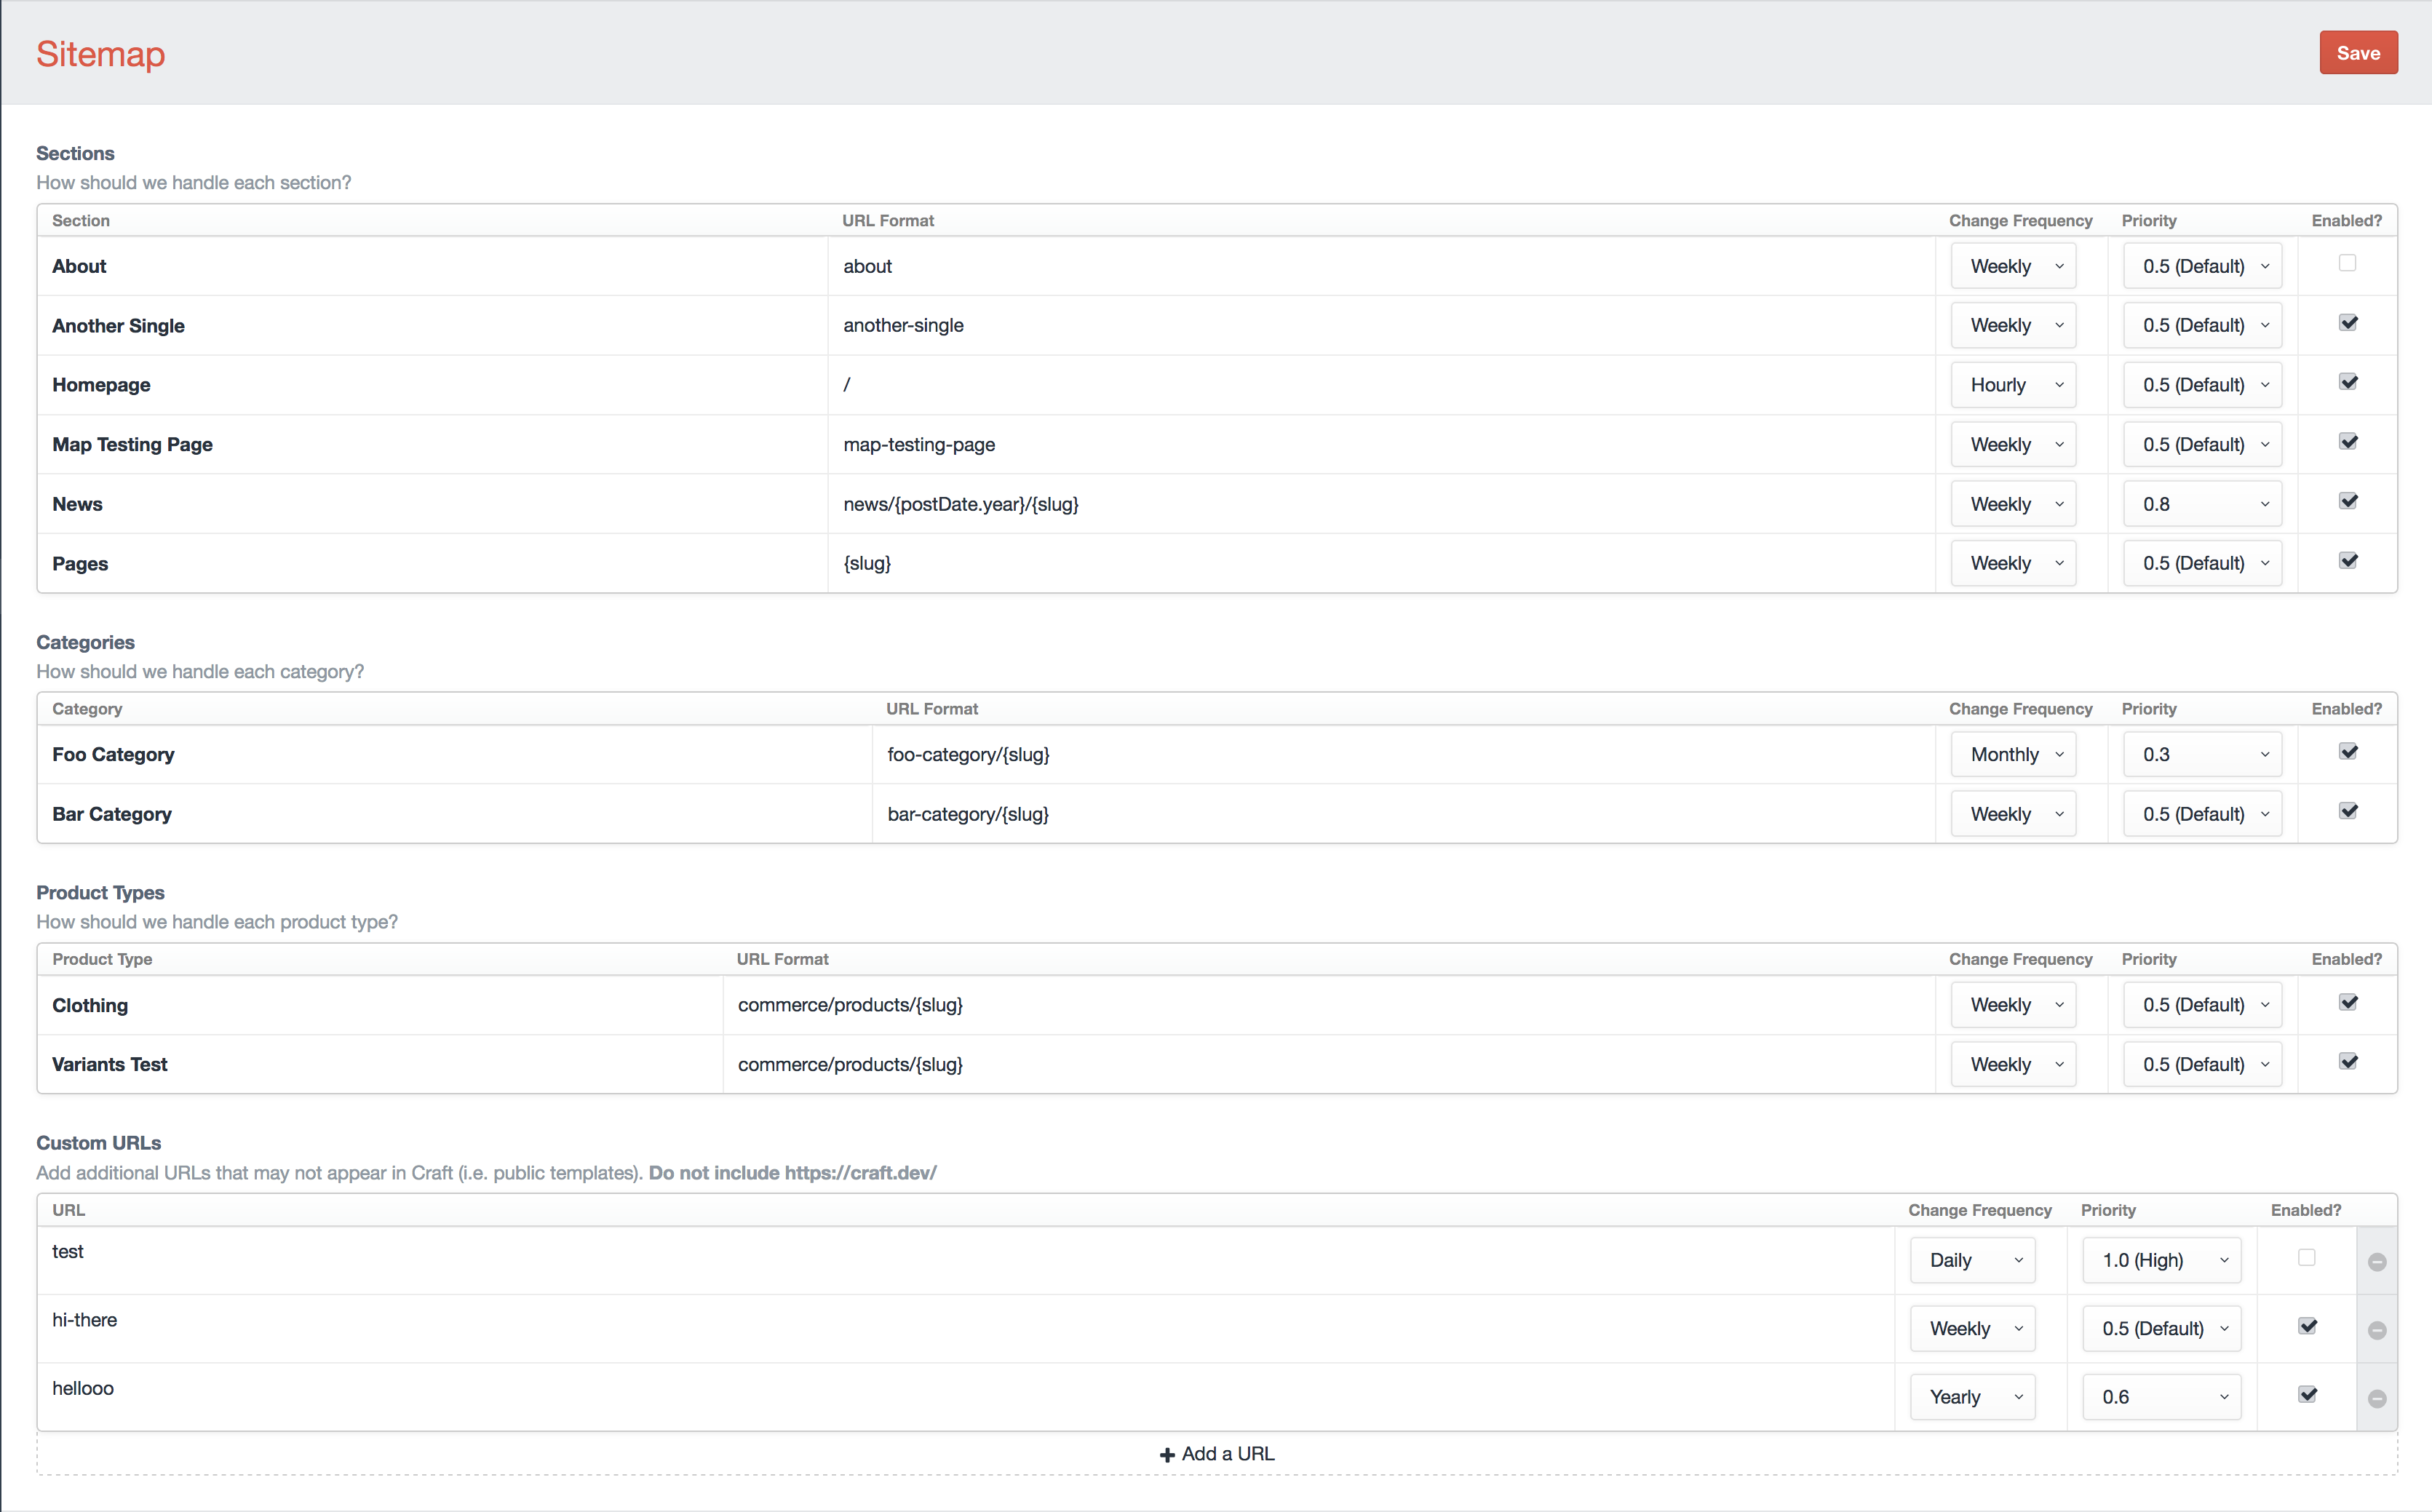Remove the 'hellooo' custom URL row
The width and height of the screenshot is (2432, 1512).
pos(2377,1399)
